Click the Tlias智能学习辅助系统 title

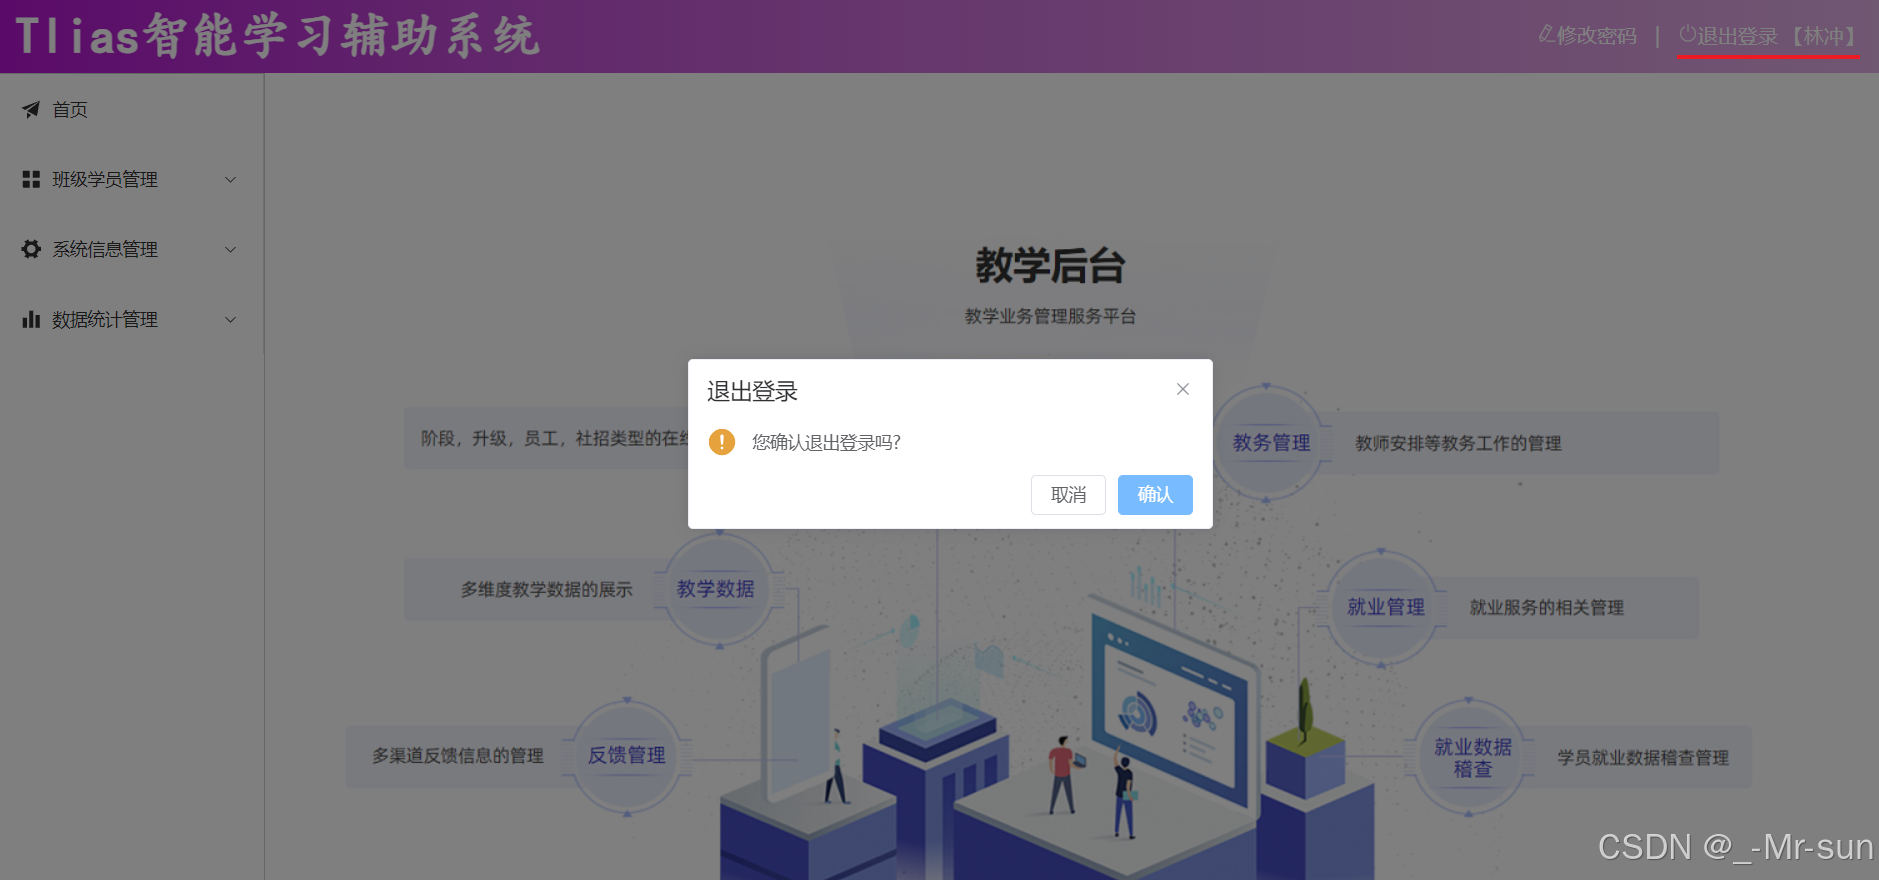[278, 36]
